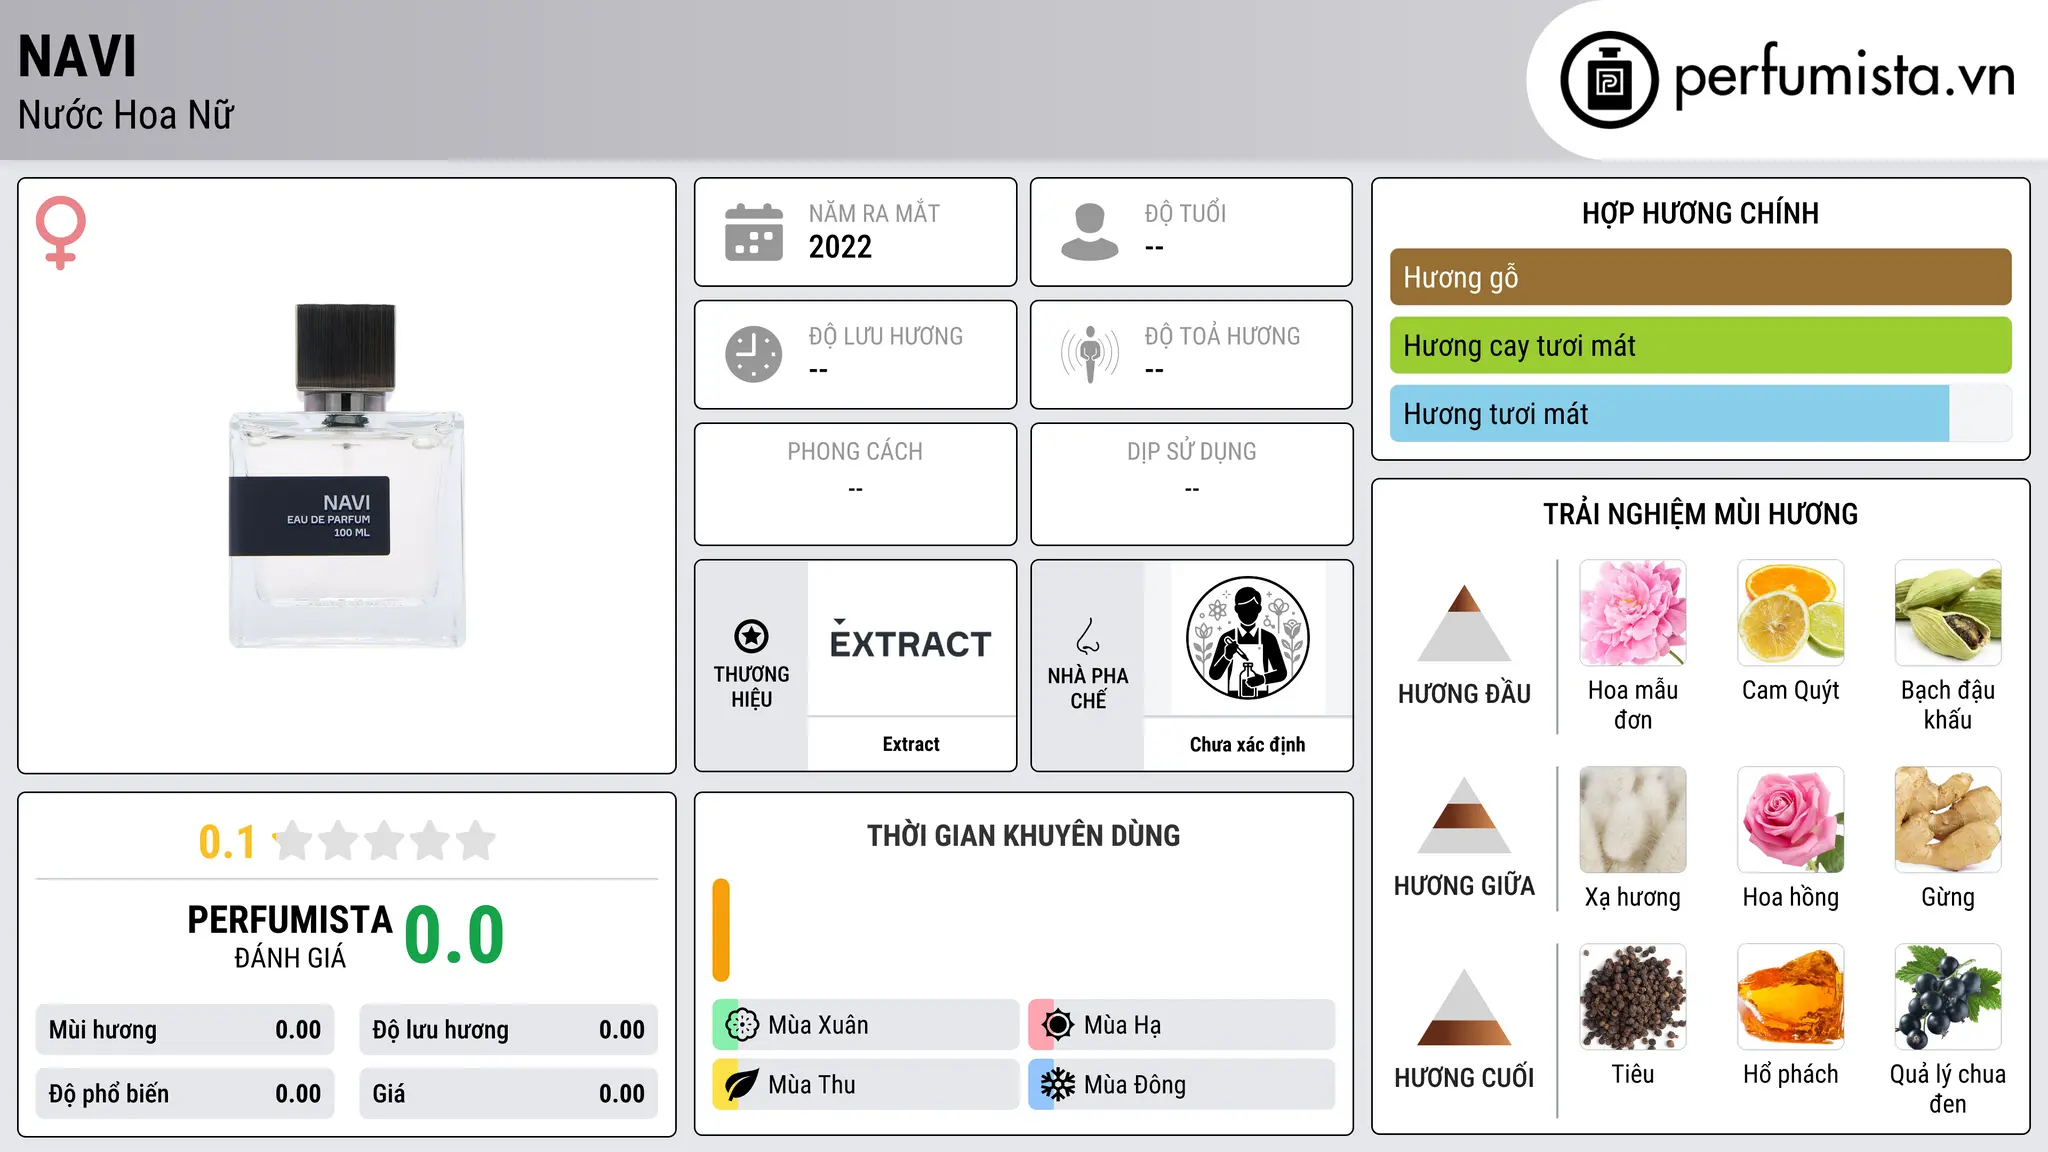Select the Xạ hương musk thumbnail

(x=1633, y=820)
